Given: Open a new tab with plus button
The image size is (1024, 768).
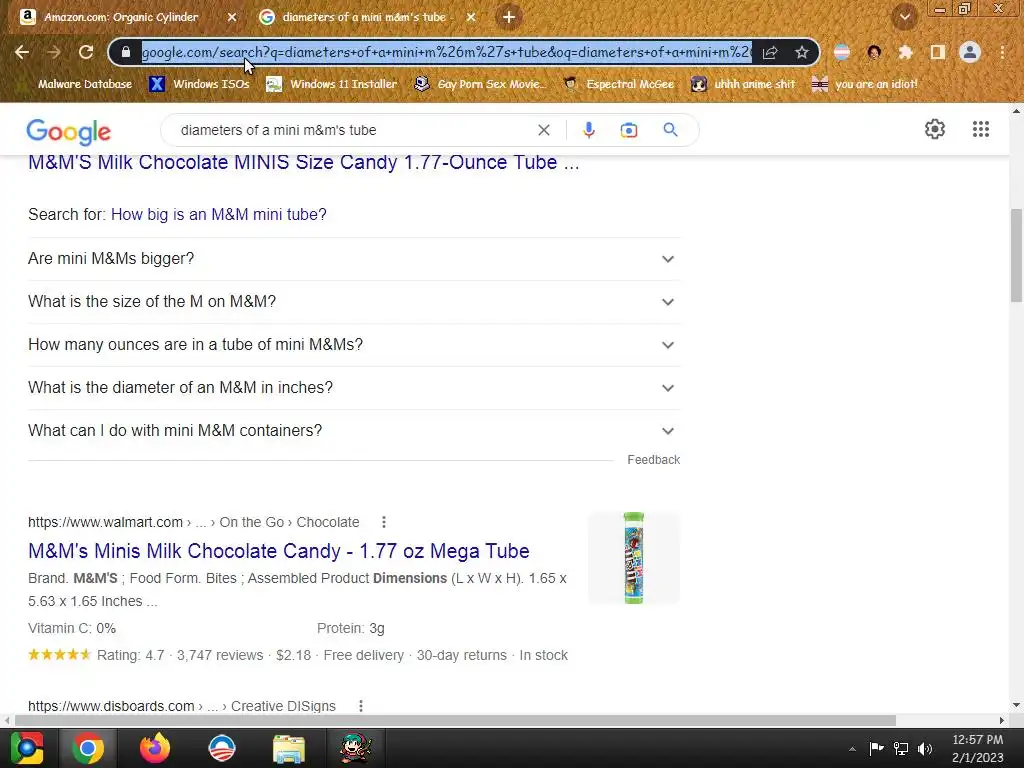Looking at the screenshot, I should click(509, 17).
